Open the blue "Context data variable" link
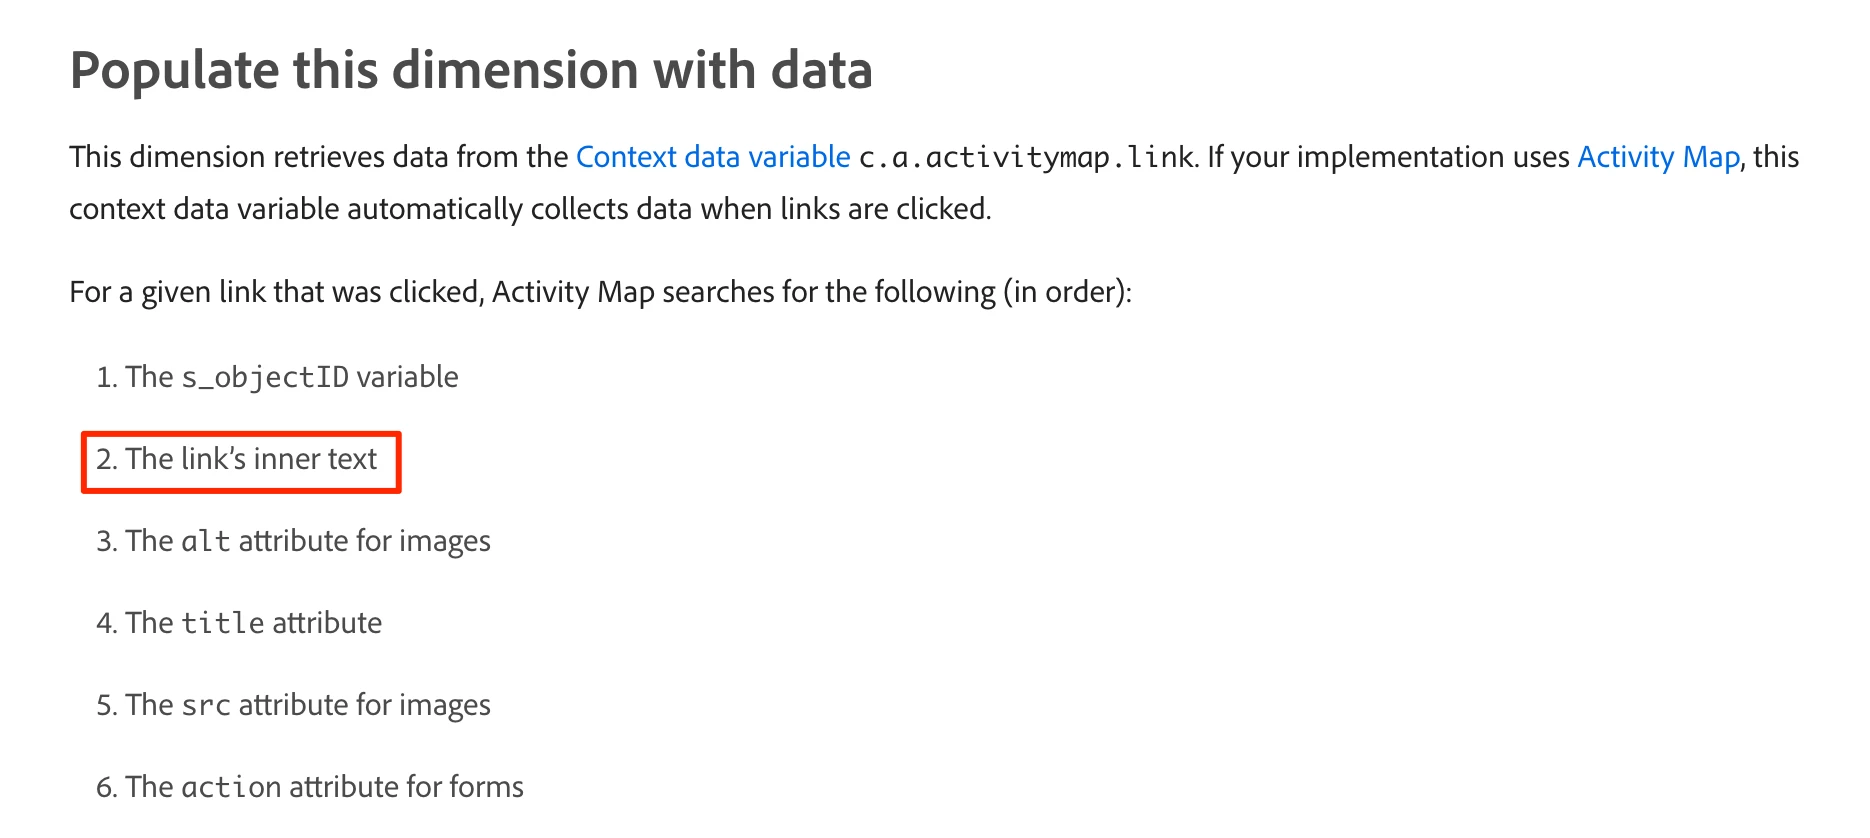This screenshot has height=838, width=1870. pos(712,157)
